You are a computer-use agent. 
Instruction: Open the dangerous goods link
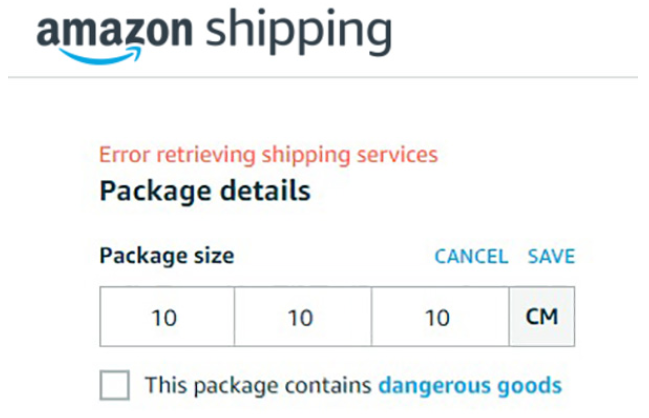coord(470,385)
